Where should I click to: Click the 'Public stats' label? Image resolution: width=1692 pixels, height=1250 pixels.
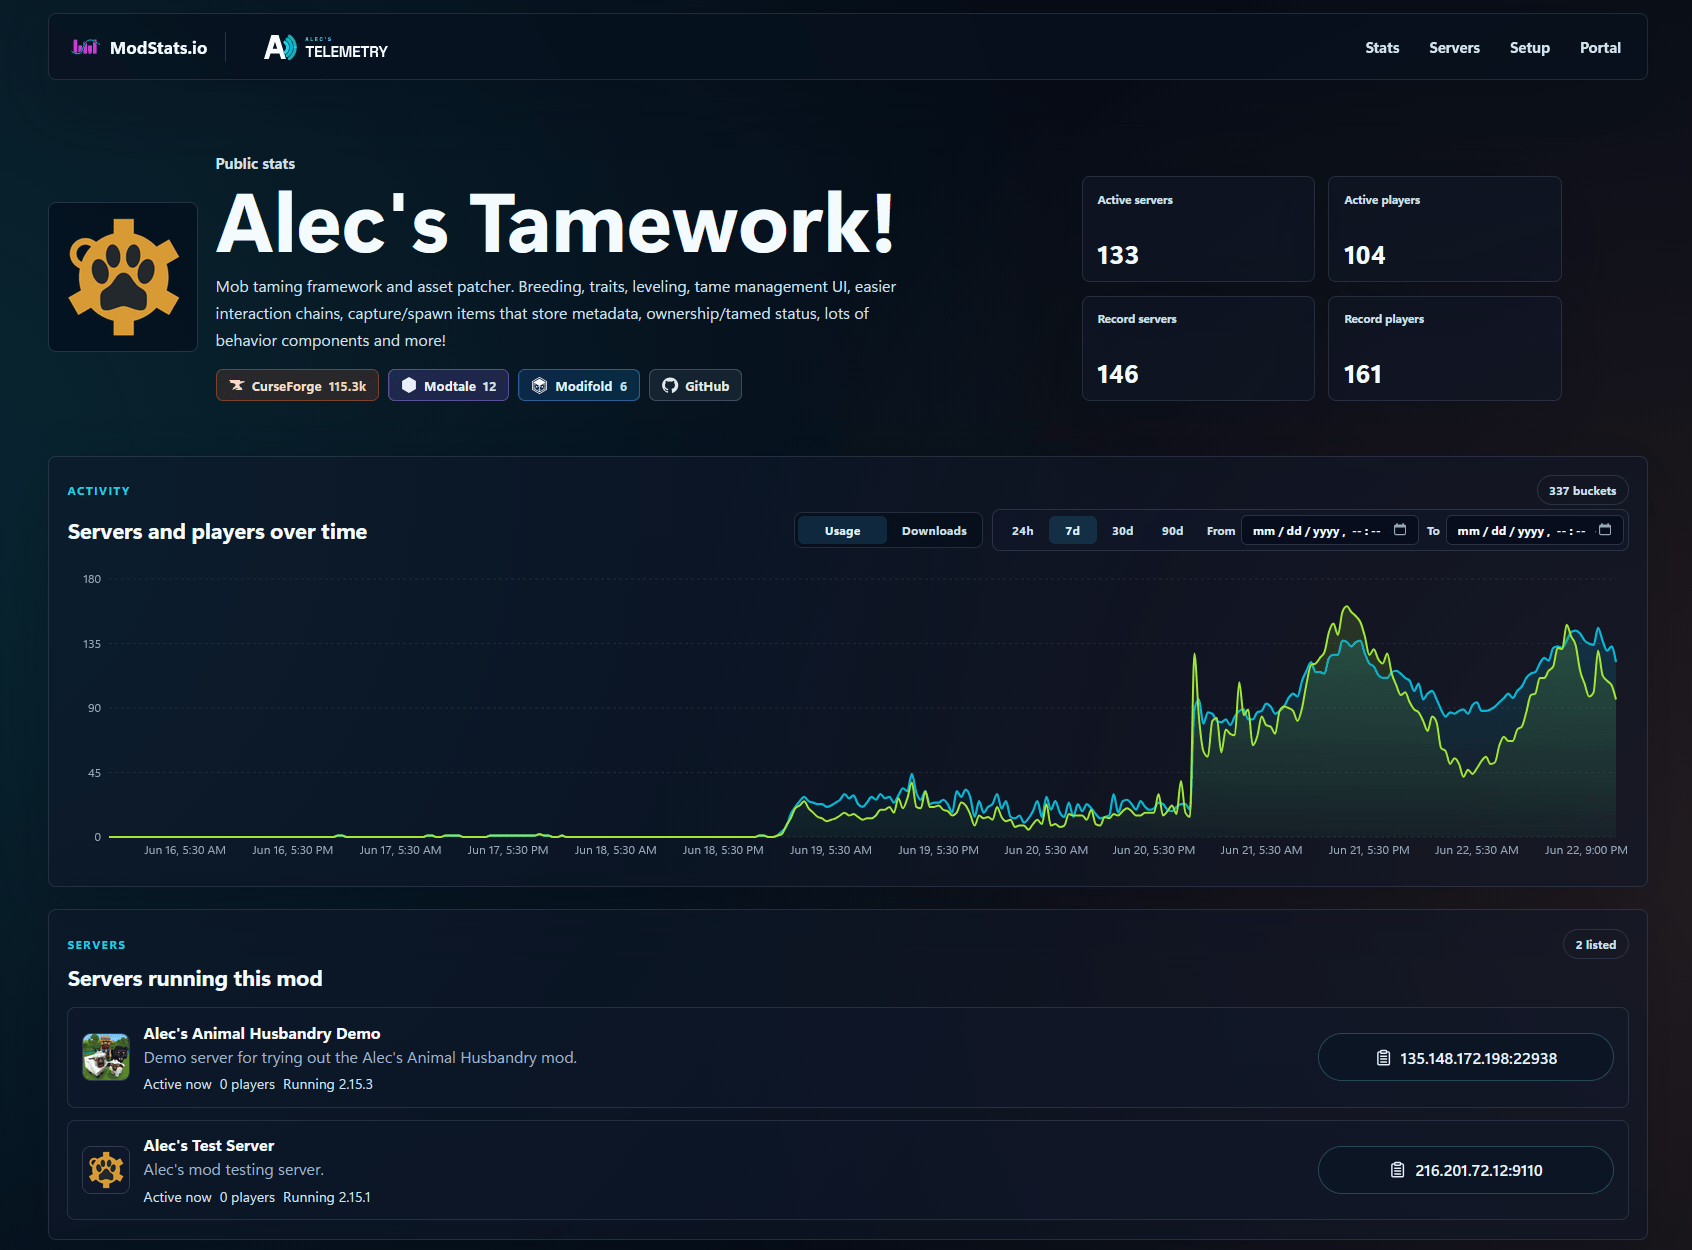click(255, 164)
